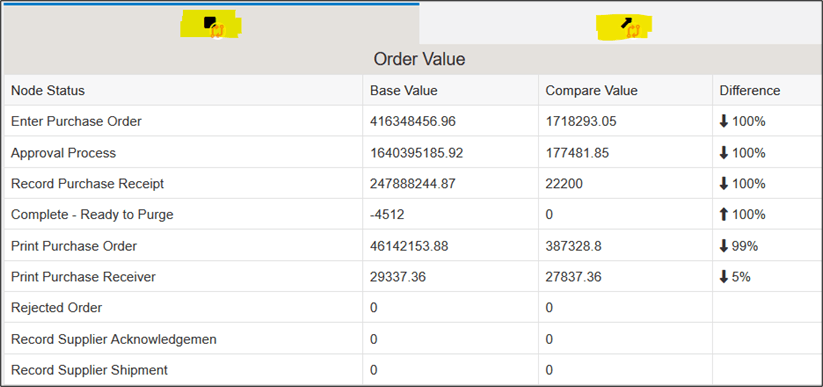Click base value 247888244.87
Image resolution: width=823 pixels, height=387 pixels.
click(413, 184)
